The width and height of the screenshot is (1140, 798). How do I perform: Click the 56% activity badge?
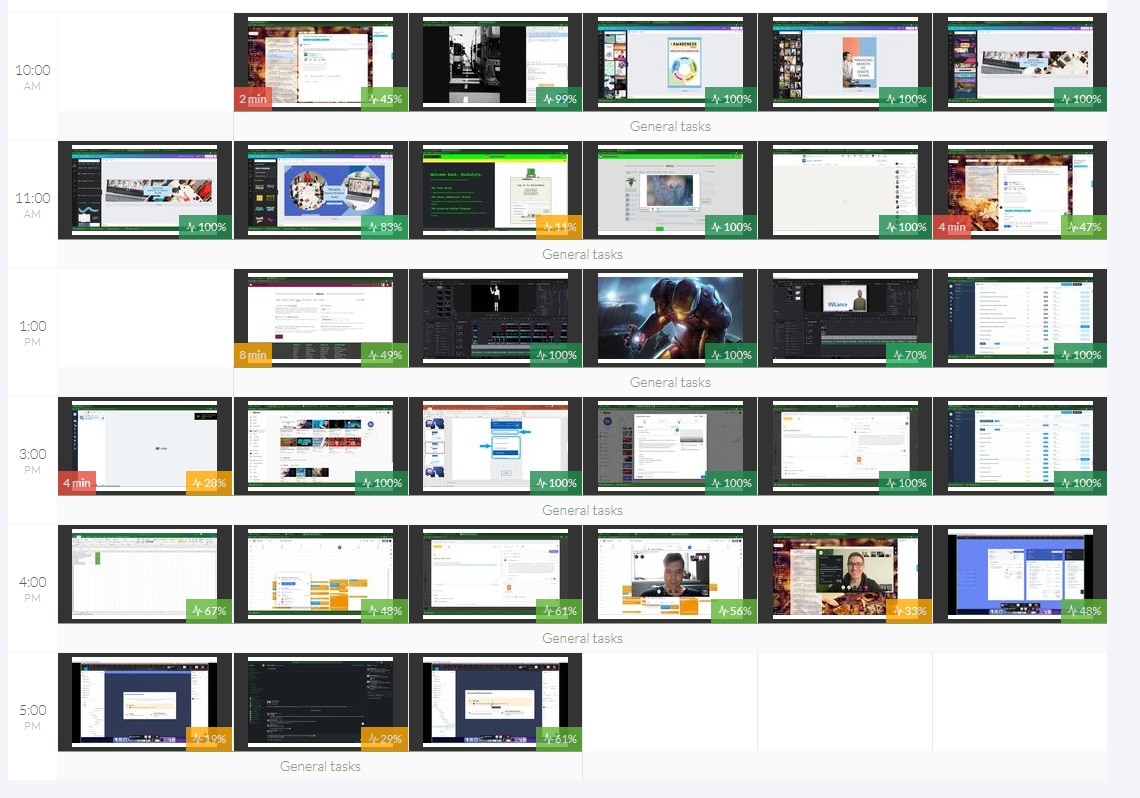click(x=734, y=610)
